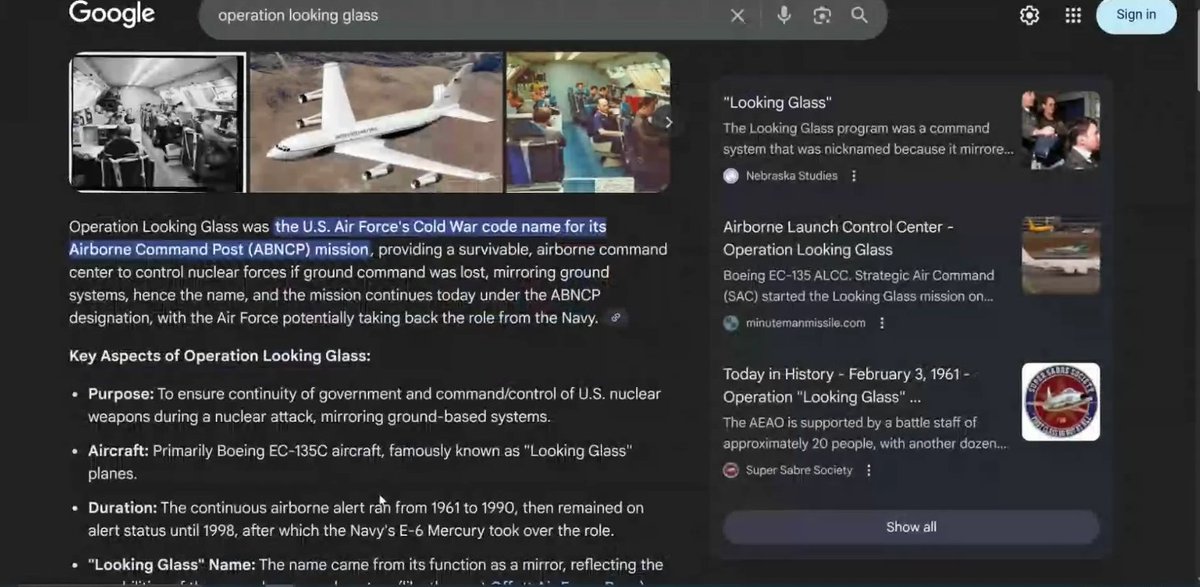This screenshot has height=587, width=1200.
Task: Click the 'Aircraft:' bullet label
Action: [x=118, y=451]
